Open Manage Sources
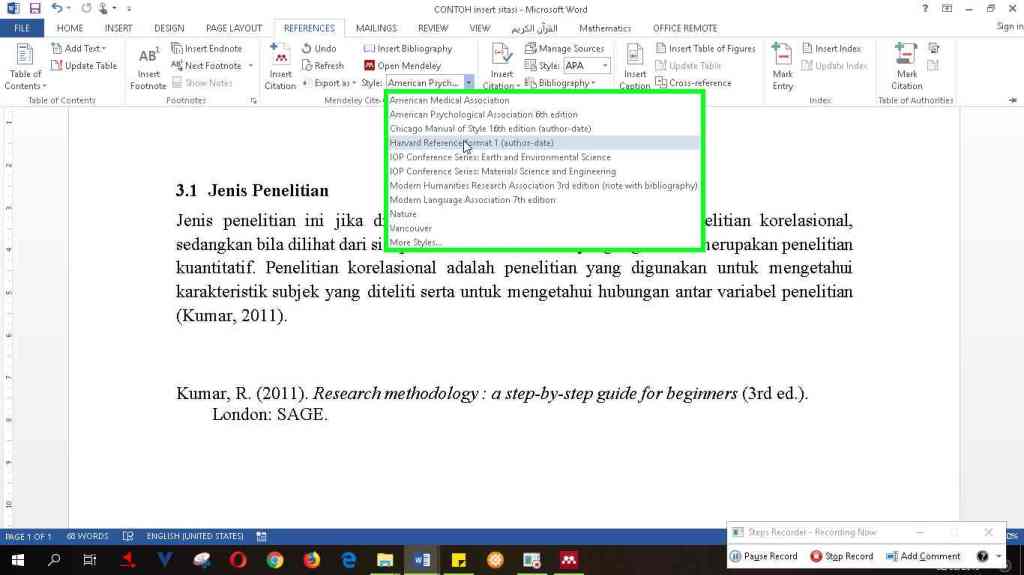1024x575 pixels. click(x=565, y=48)
